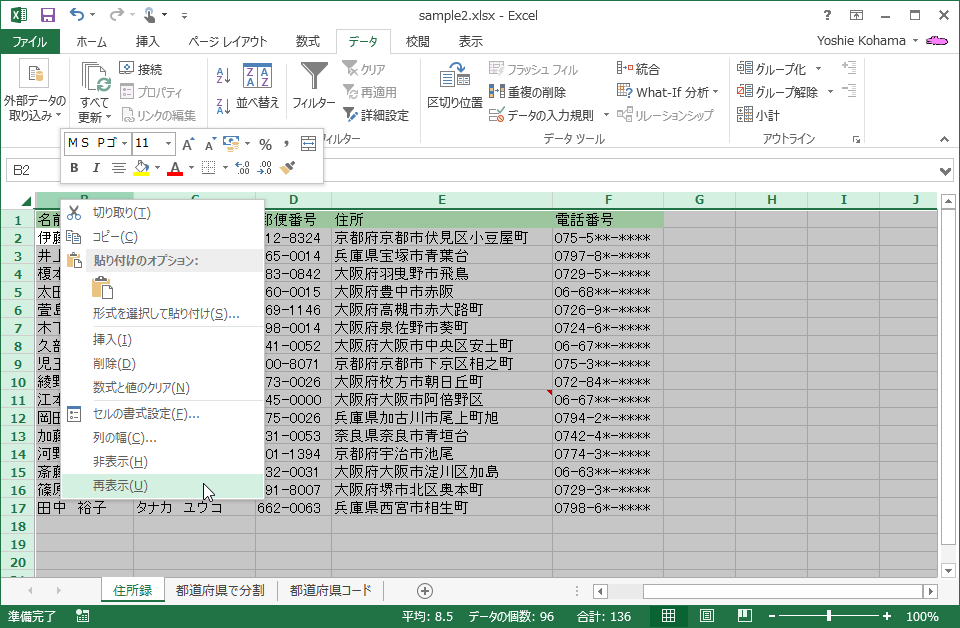The image size is (960, 628).
Task: Switch to Page Layout view status bar
Action: (707, 616)
